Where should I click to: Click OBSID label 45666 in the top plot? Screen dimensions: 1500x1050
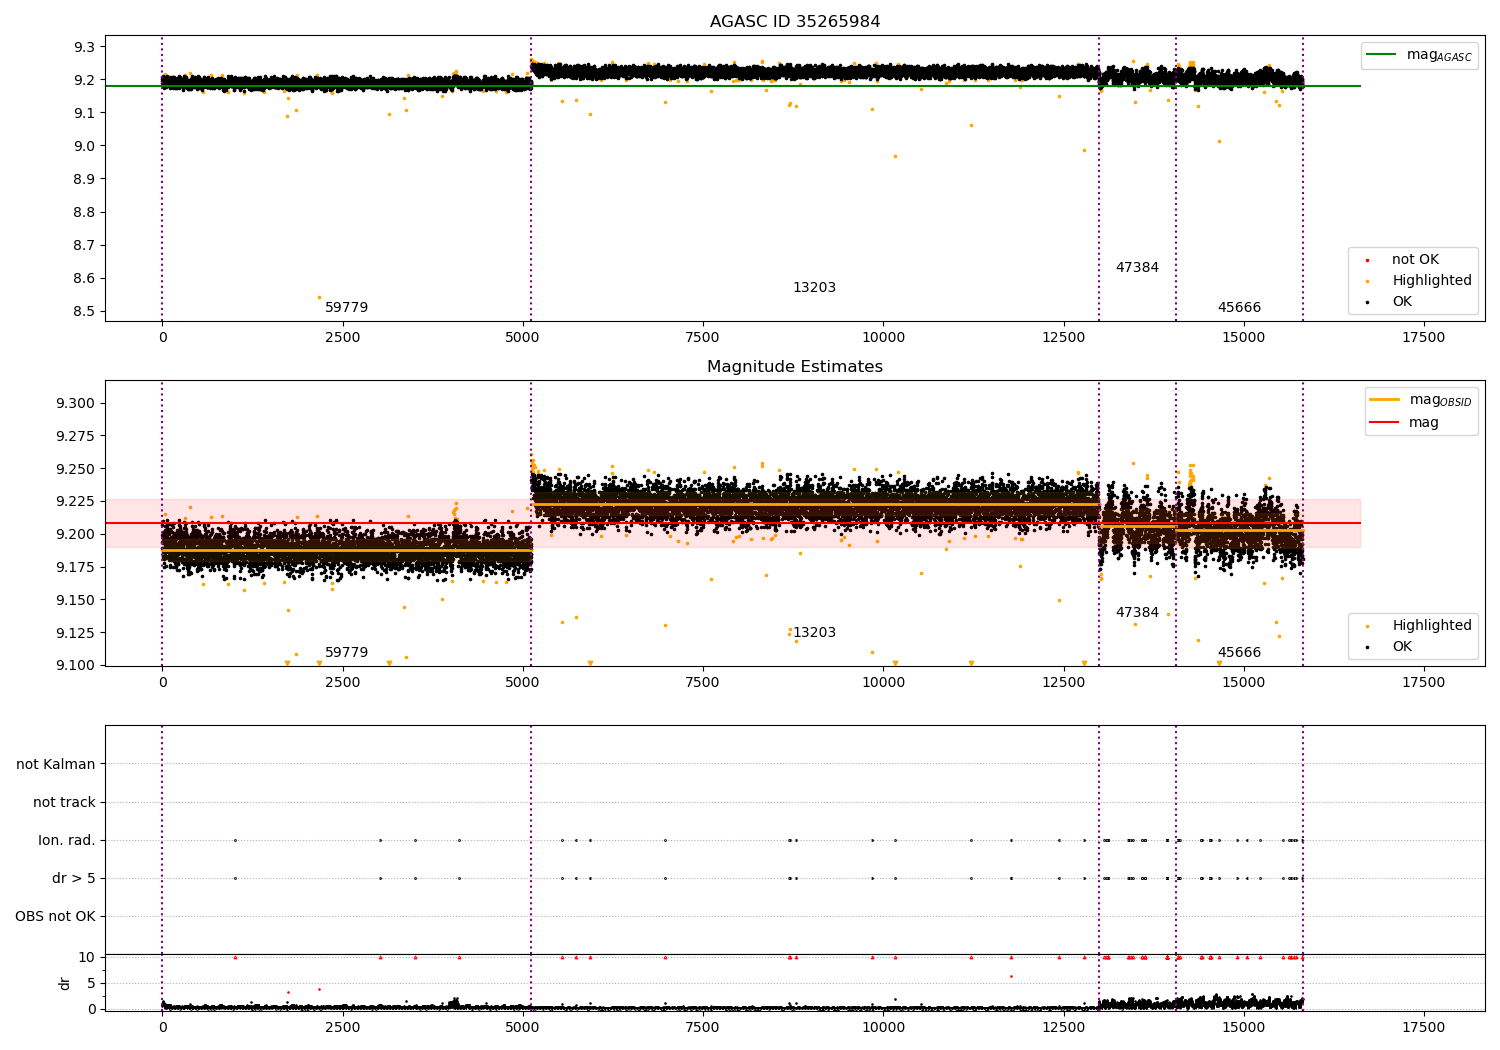click(x=1239, y=308)
